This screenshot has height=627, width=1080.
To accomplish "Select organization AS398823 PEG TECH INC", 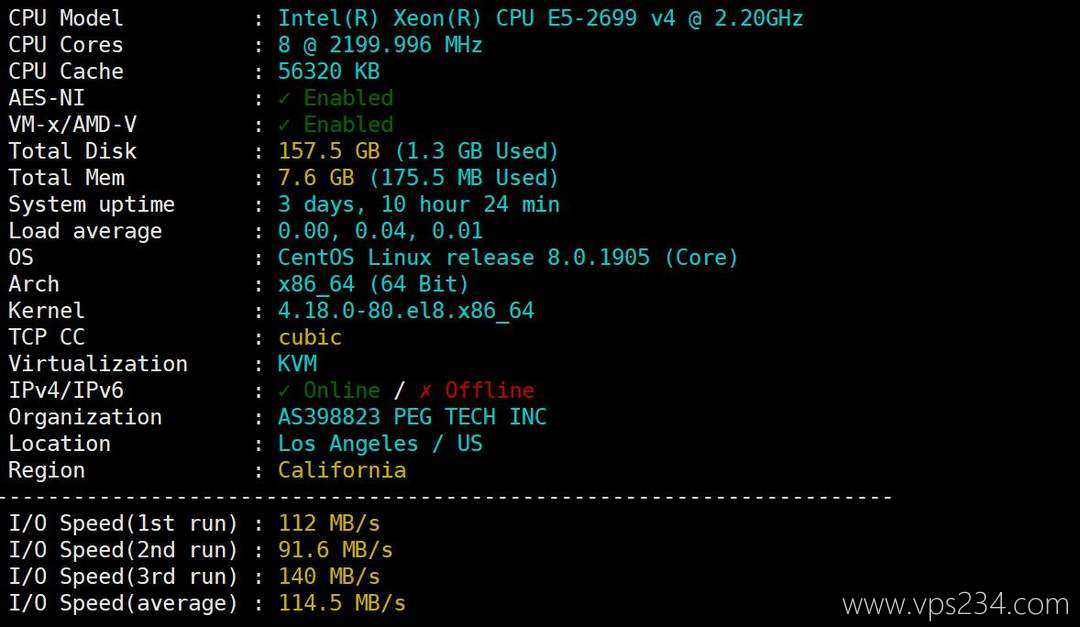I will [x=412, y=417].
